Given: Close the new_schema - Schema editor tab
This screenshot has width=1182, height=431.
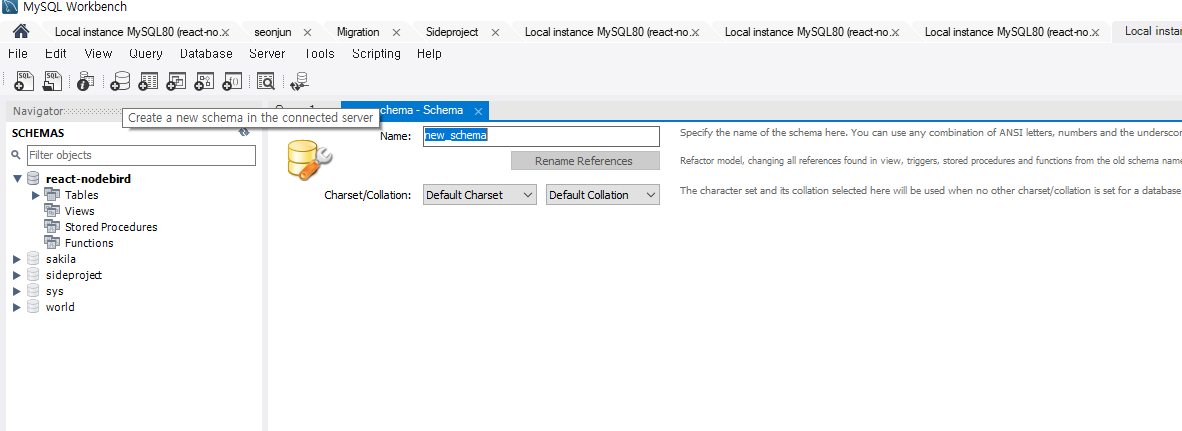Looking at the screenshot, I should click(x=478, y=111).
